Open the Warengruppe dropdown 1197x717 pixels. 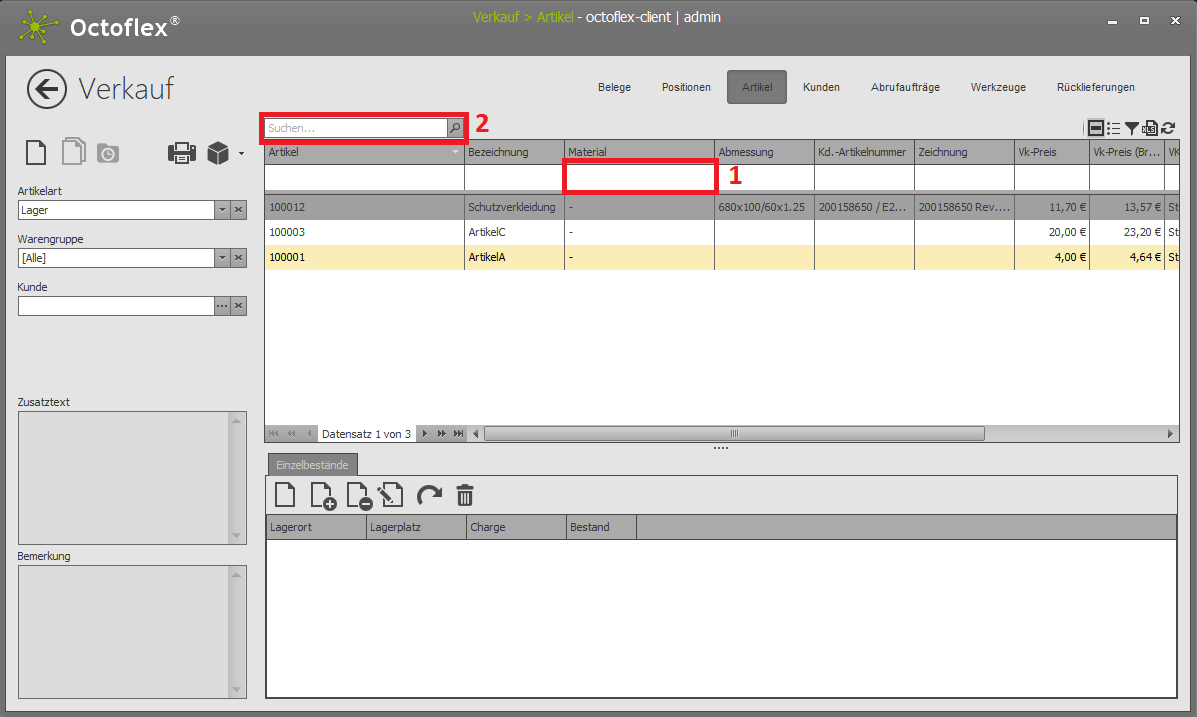click(x=222, y=258)
